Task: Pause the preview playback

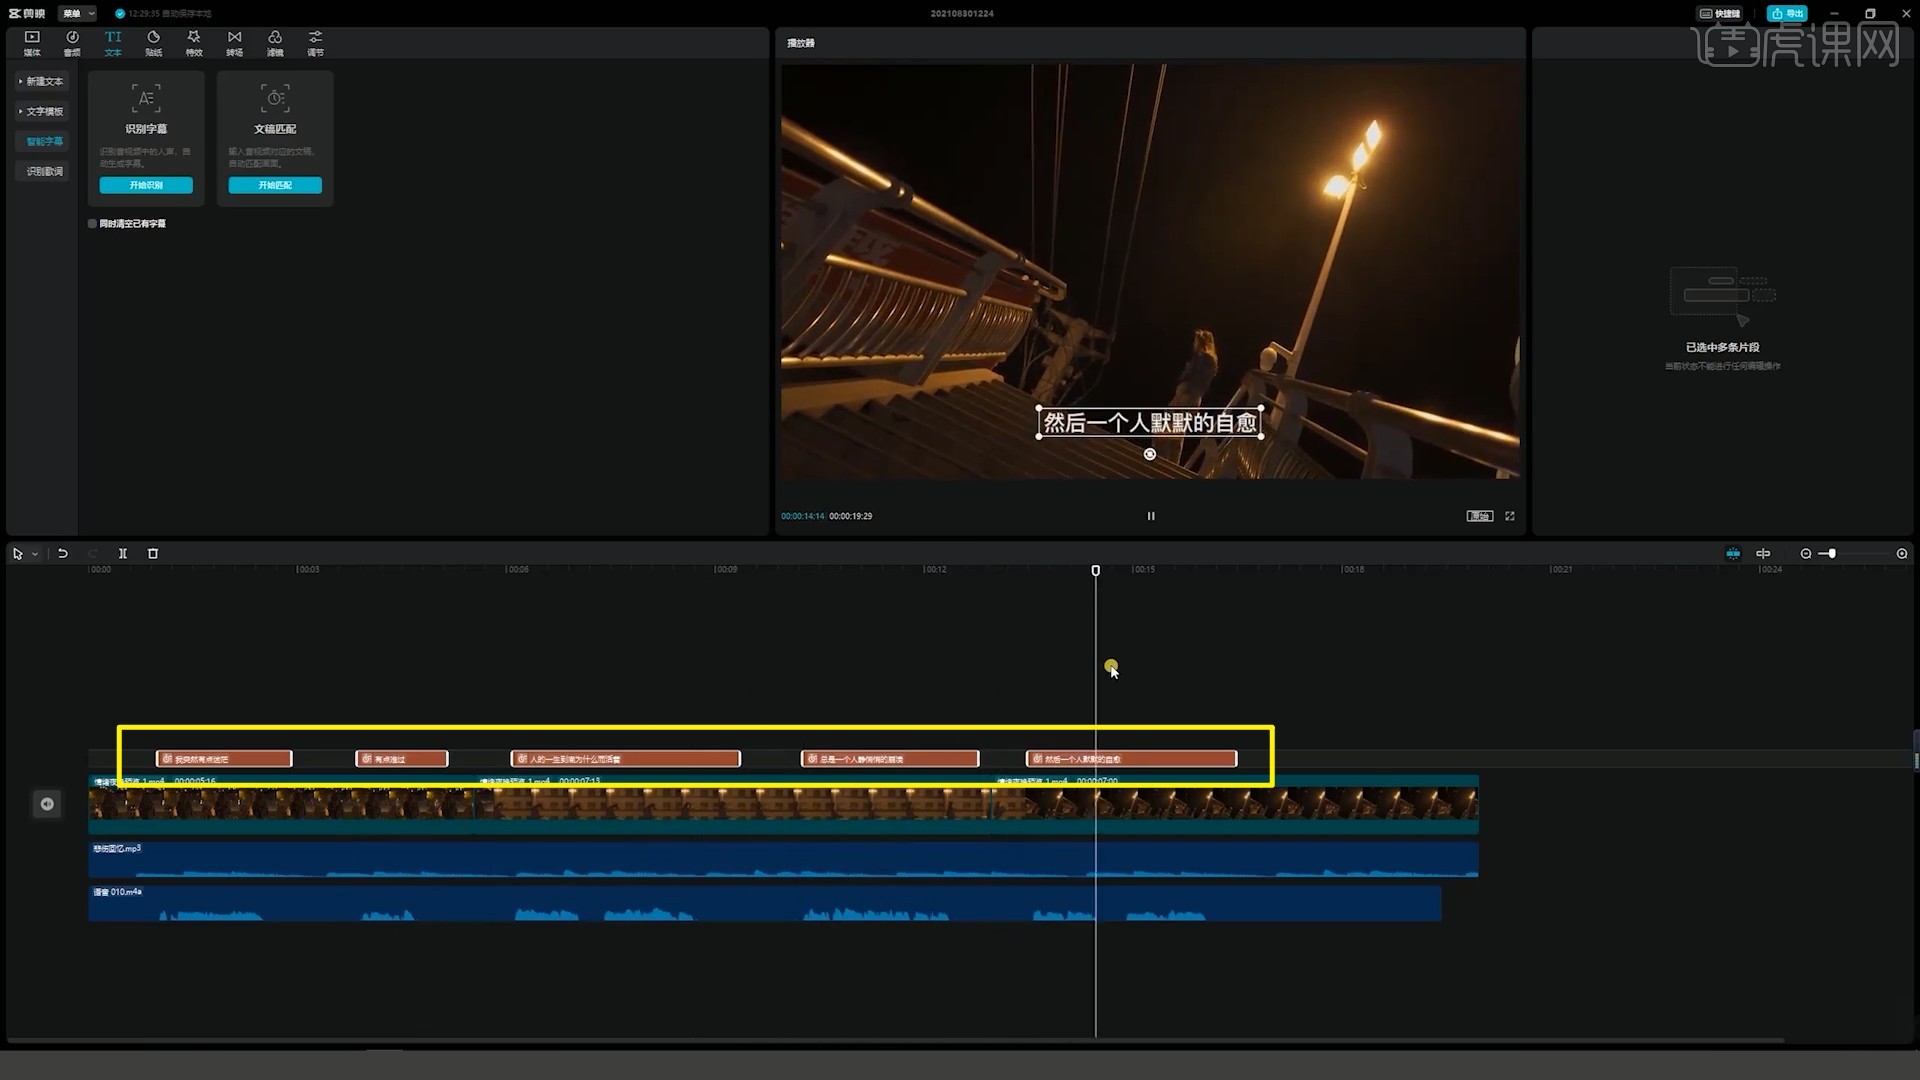Action: coord(1151,516)
